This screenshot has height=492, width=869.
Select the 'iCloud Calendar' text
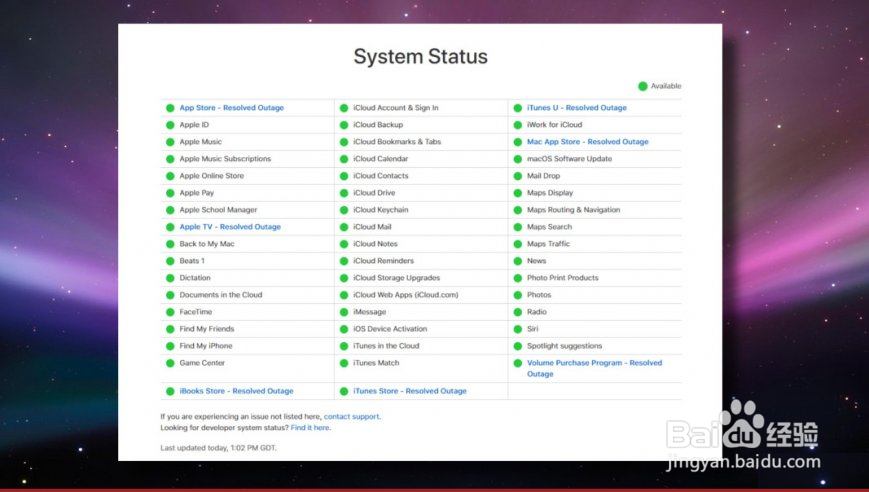pyautogui.click(x=380, y=159)
